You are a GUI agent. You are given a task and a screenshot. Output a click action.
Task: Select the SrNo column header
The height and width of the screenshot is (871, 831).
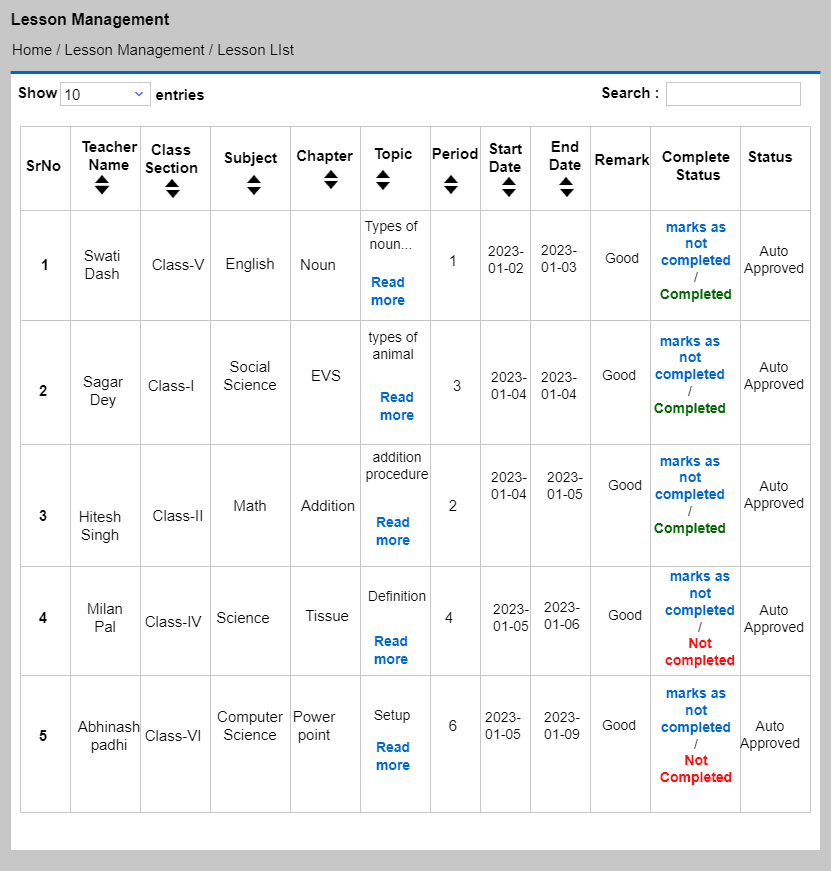(43, 166)
